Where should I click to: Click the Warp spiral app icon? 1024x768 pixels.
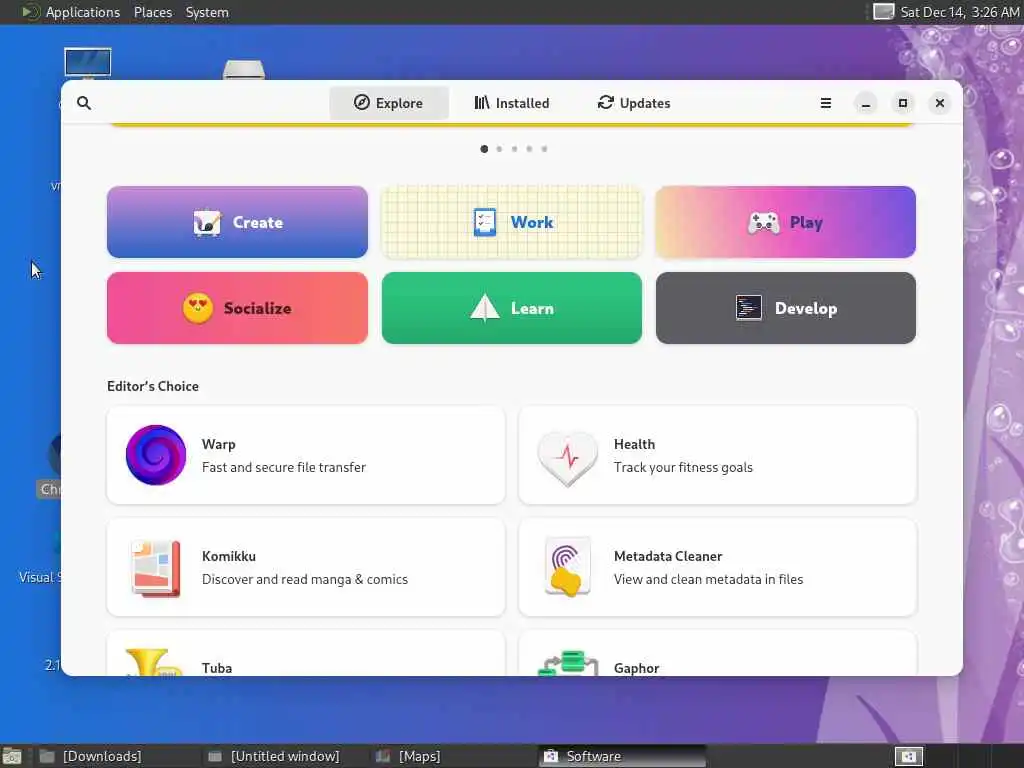tap(155, 455)
